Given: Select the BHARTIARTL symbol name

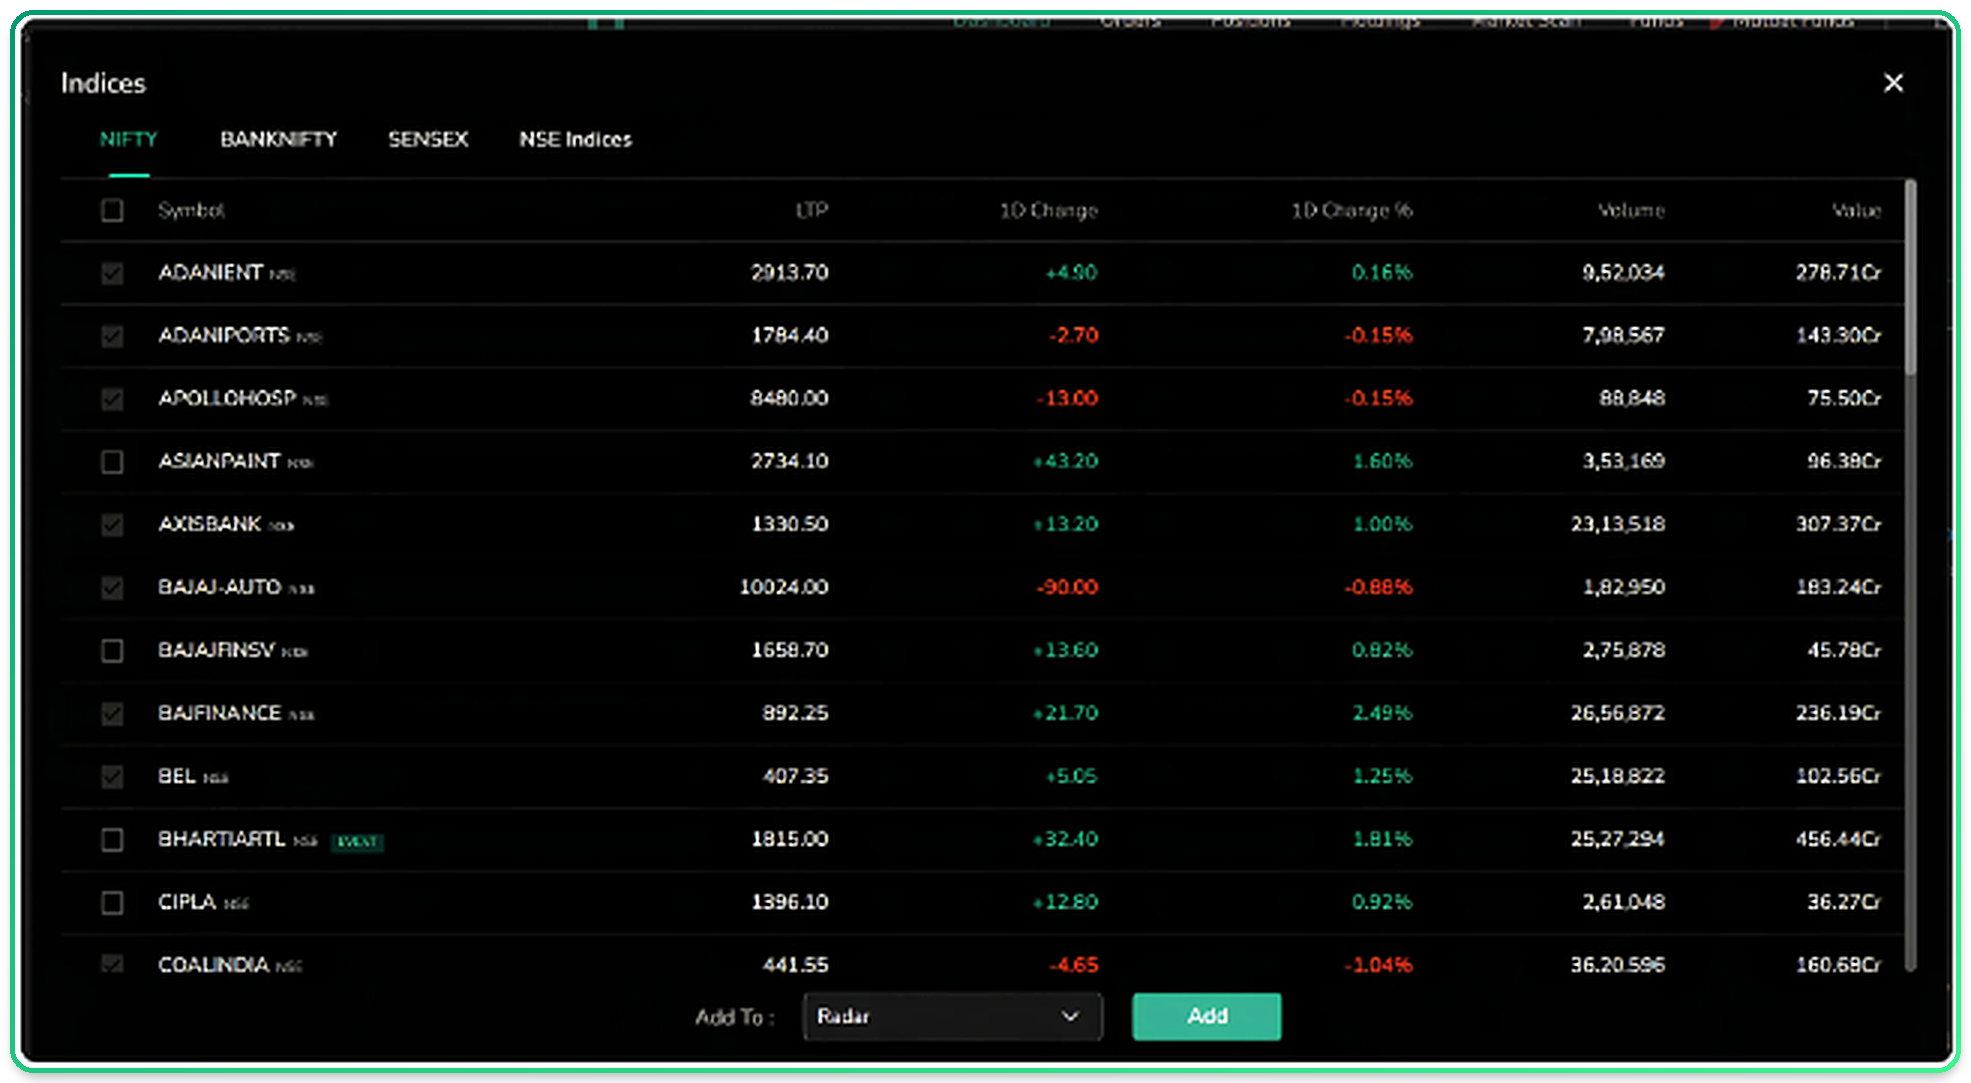Looking at the screenshot, I should pyautogui.click(x=222, y=839).
